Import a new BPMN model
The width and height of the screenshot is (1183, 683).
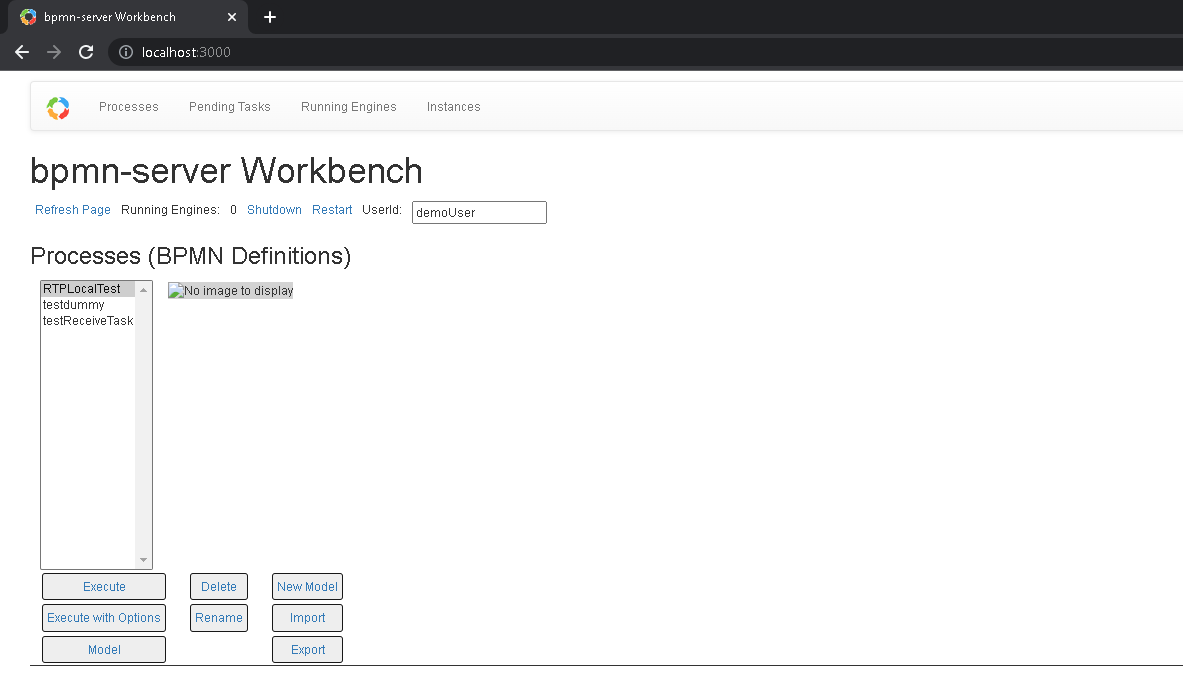(307, 617)
